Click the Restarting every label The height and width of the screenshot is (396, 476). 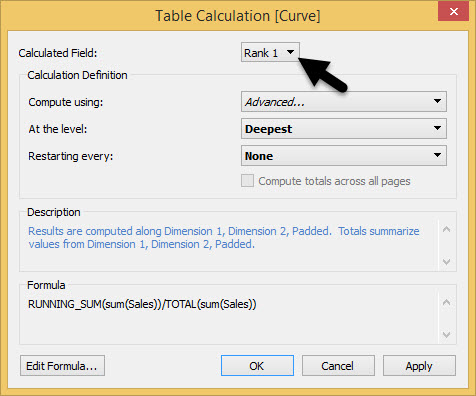(x=71, y=156)
